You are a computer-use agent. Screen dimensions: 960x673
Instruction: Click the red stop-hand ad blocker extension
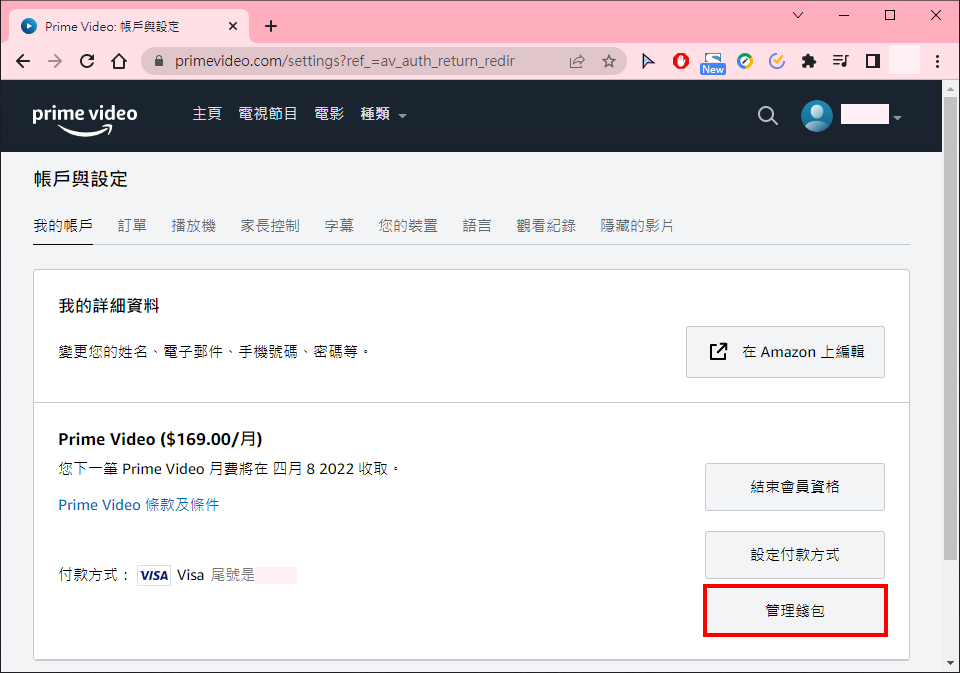[x=681, y=61]
